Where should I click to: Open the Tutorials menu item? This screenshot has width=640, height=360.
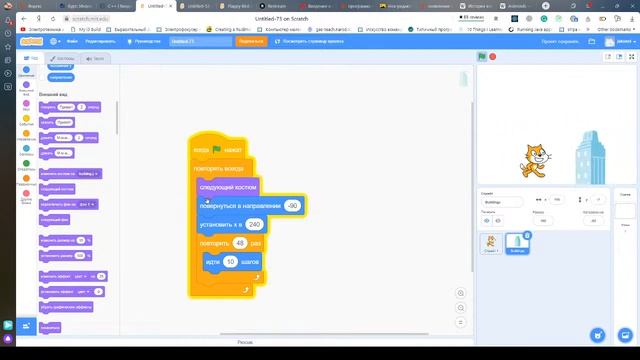(x=144, y=41)
